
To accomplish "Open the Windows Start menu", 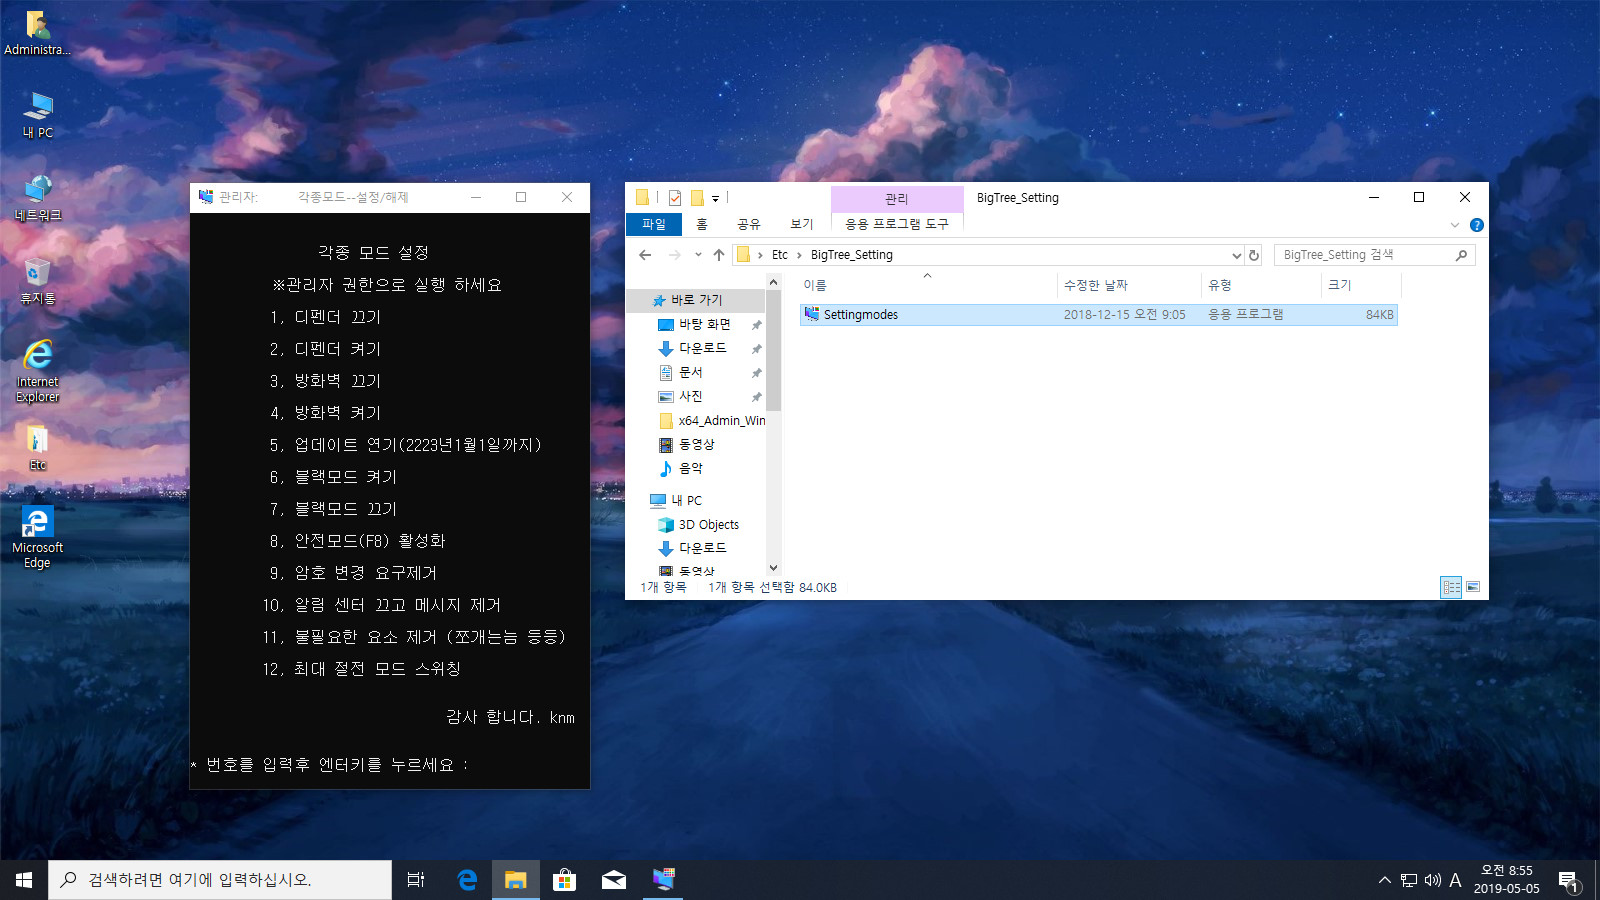I will coord(24,880).
